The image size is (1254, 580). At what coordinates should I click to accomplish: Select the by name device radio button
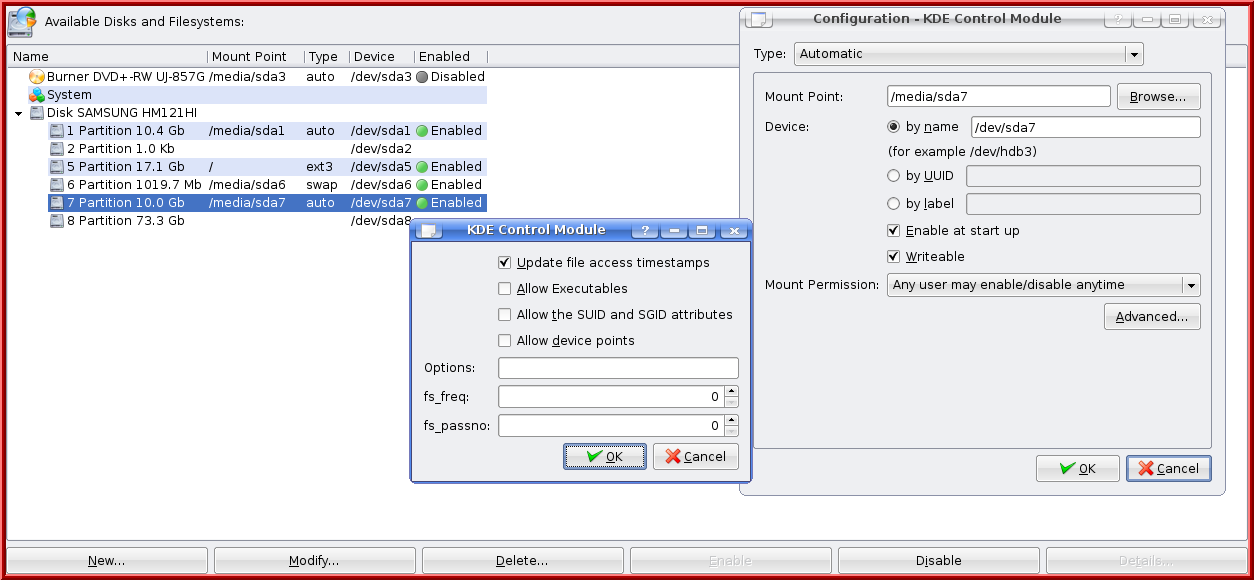tap(894, 127)
